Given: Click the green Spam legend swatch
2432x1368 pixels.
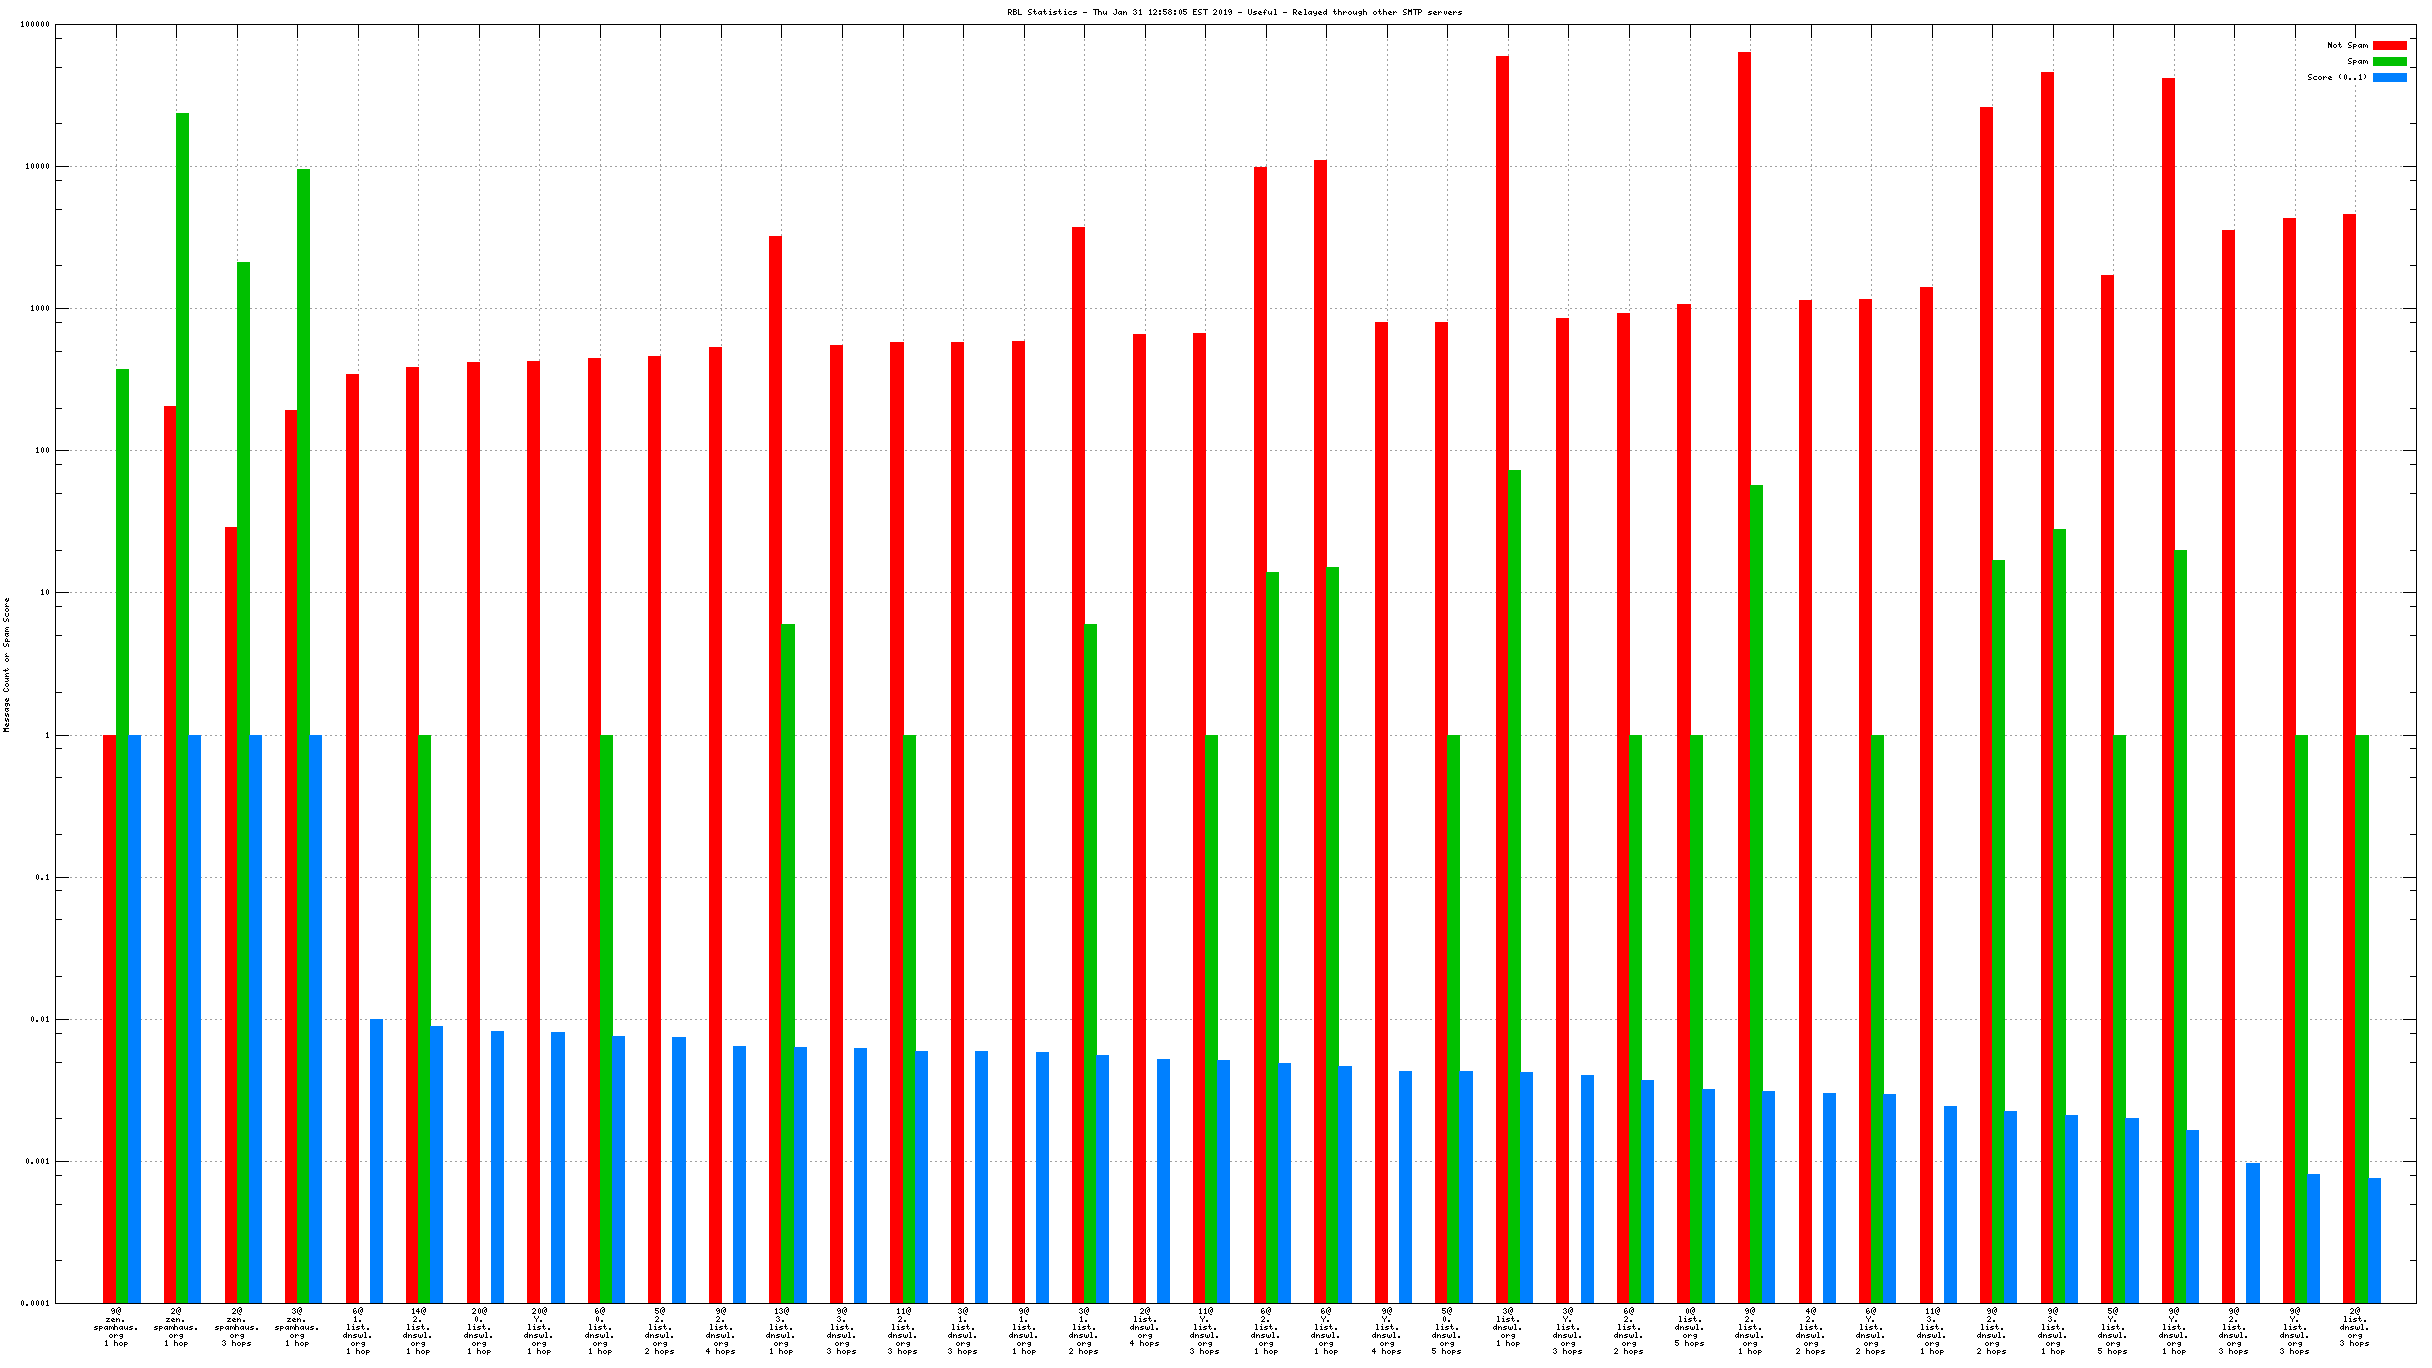Looking at the screenshot, I should click(2389, 61).
